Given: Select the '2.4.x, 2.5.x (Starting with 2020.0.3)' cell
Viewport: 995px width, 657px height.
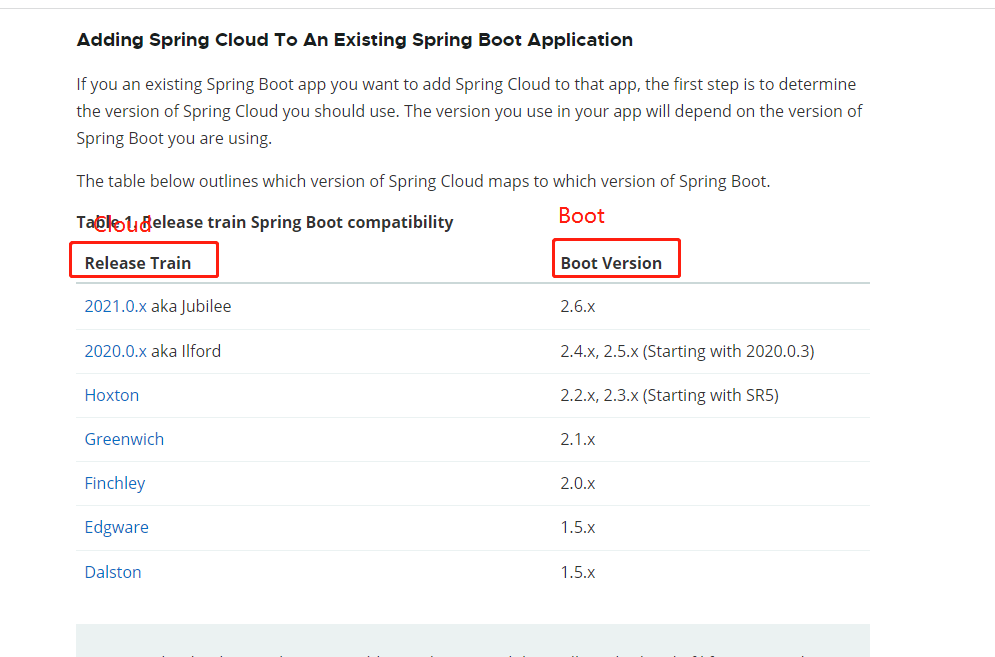Looking at the screenshot, I should pos(687,351).
